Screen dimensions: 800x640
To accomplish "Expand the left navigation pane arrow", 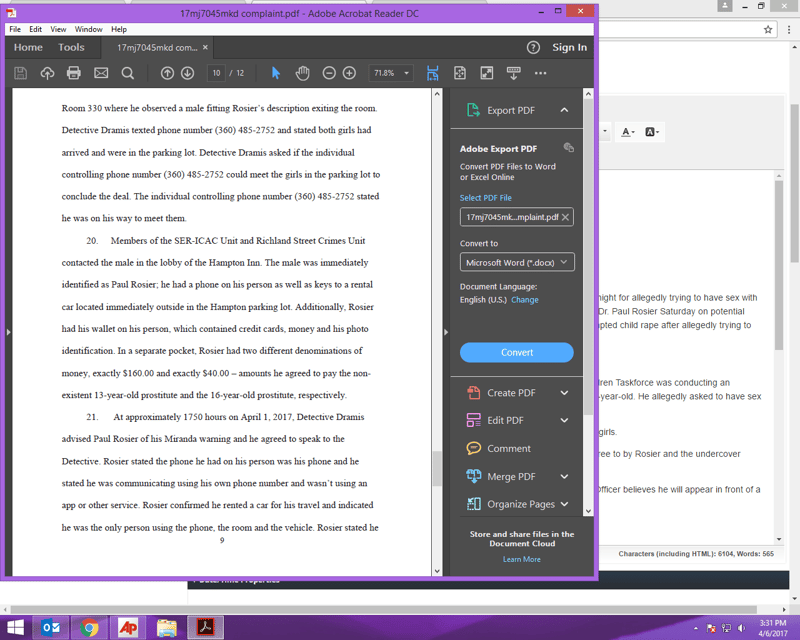I will [8, 332].
